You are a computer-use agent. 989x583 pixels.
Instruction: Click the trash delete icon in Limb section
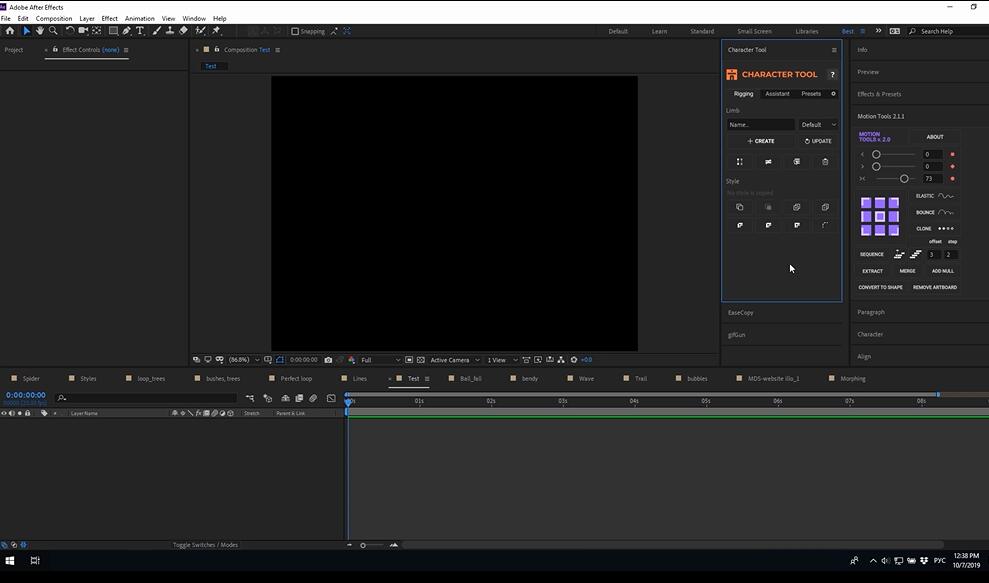tap(825, 162)
